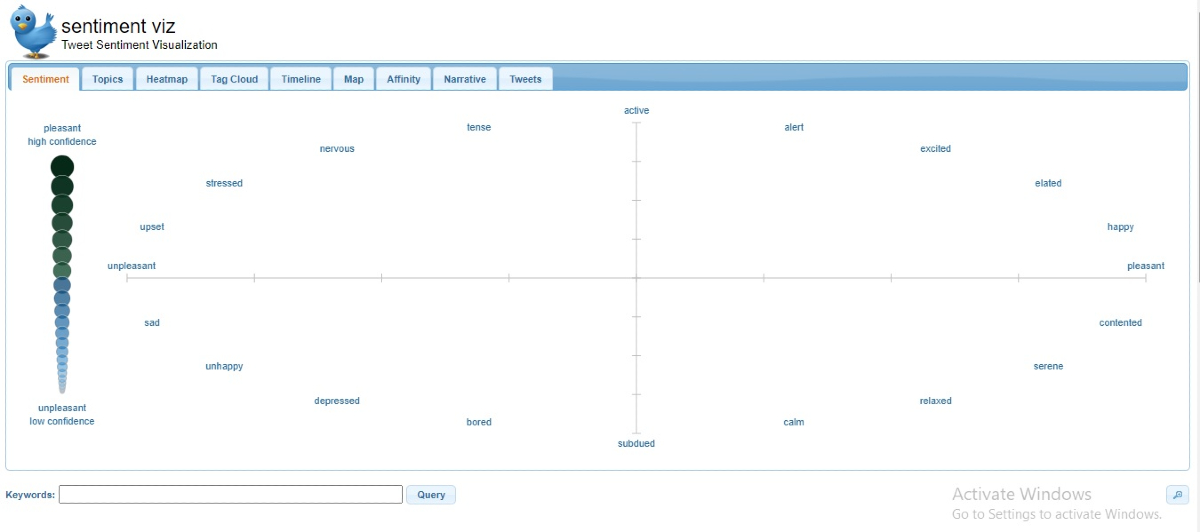This screenshot has height=532, width=1200.
Task: Click the blue bird logo
Action: [x=34, y=31]
